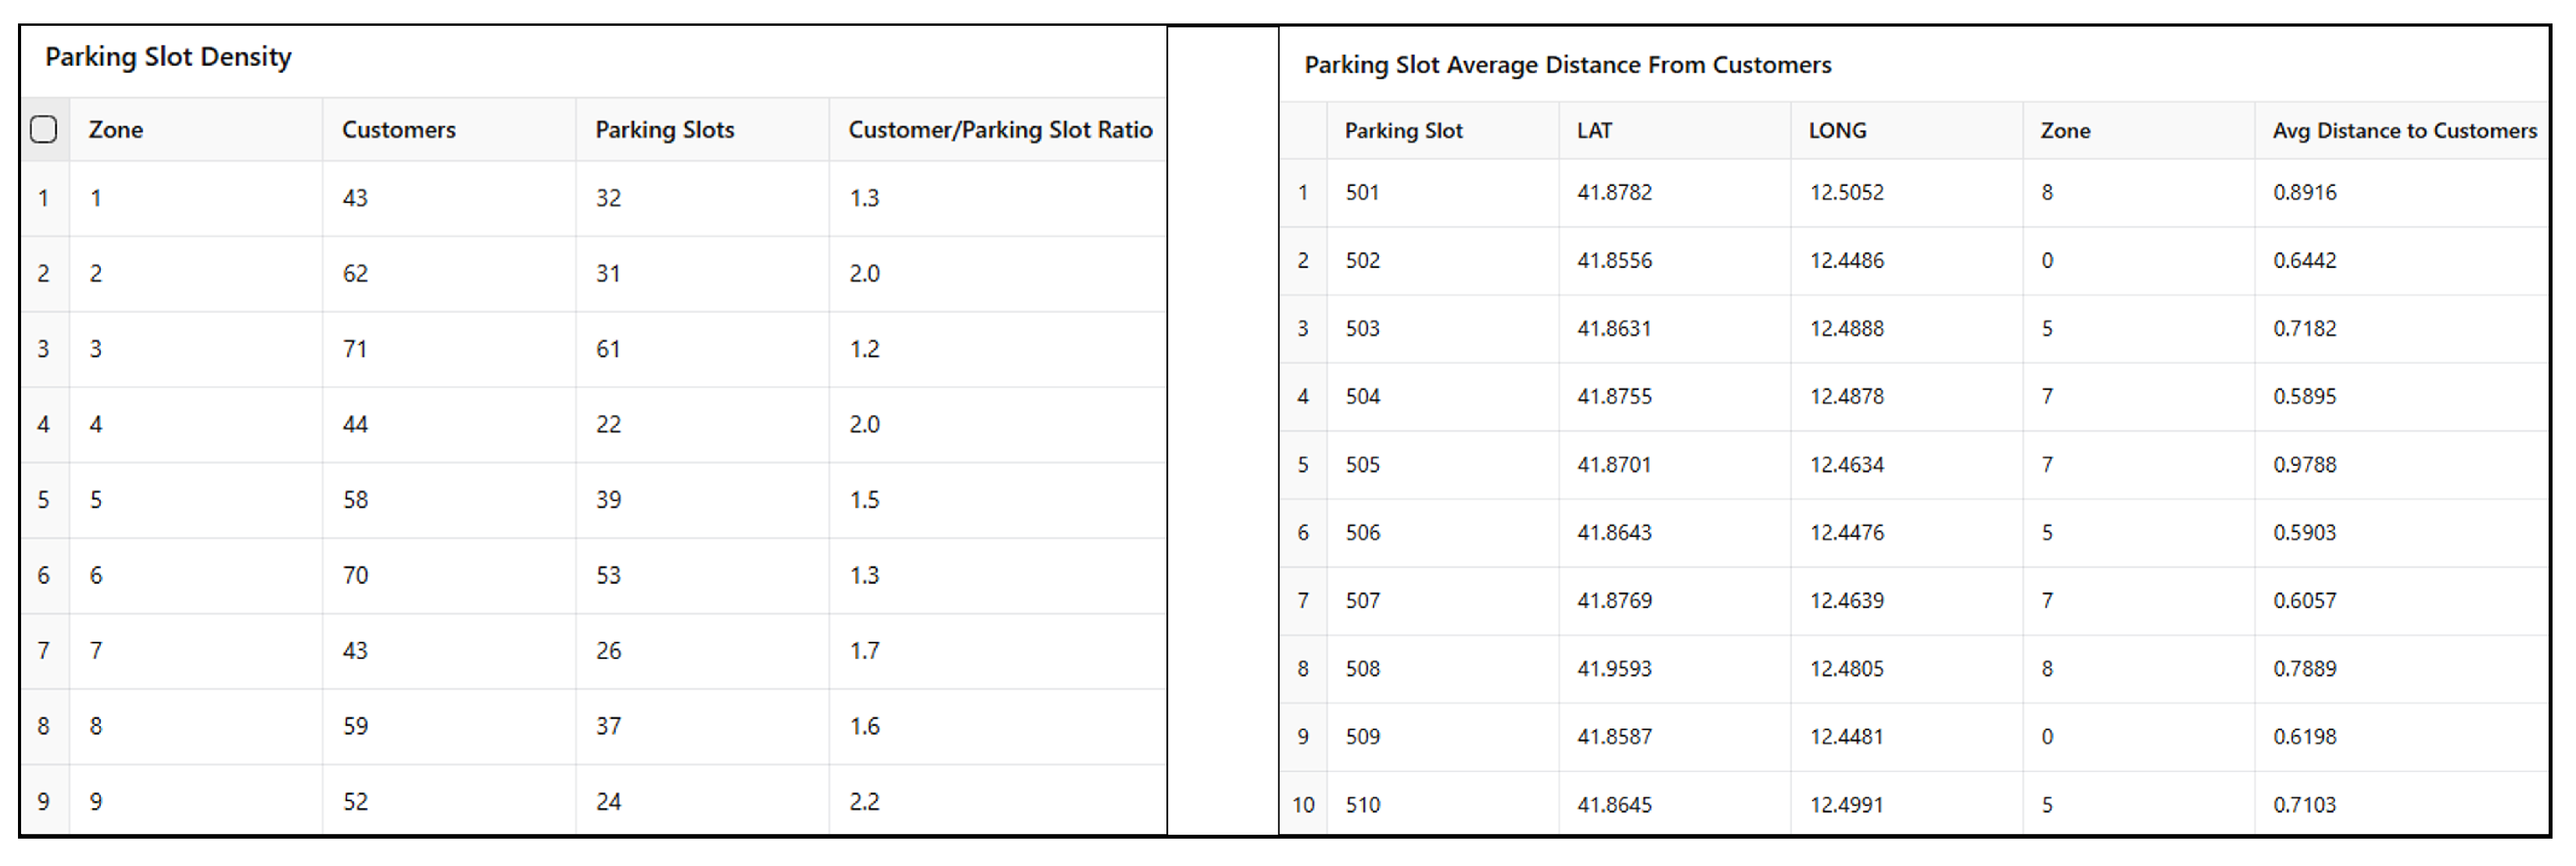Select row number 10 in distance table
Image resolution: width=2576 pixels, height=866 pixels.
point(1303,804)
